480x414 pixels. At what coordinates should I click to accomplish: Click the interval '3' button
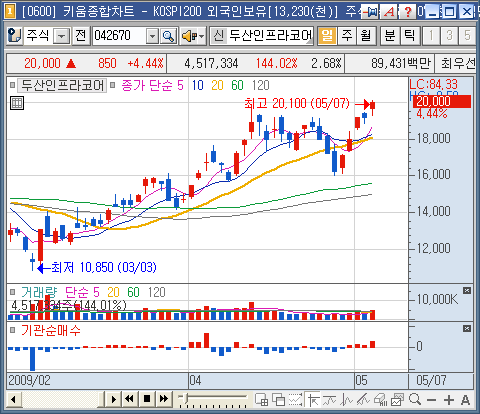click(x=449, y=35)
